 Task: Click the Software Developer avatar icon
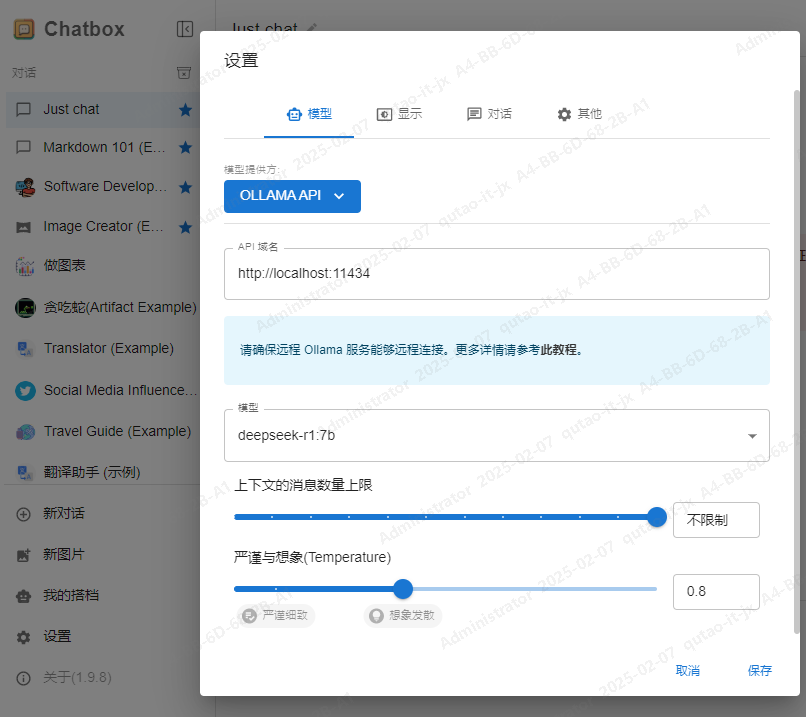tap(25, 187)
